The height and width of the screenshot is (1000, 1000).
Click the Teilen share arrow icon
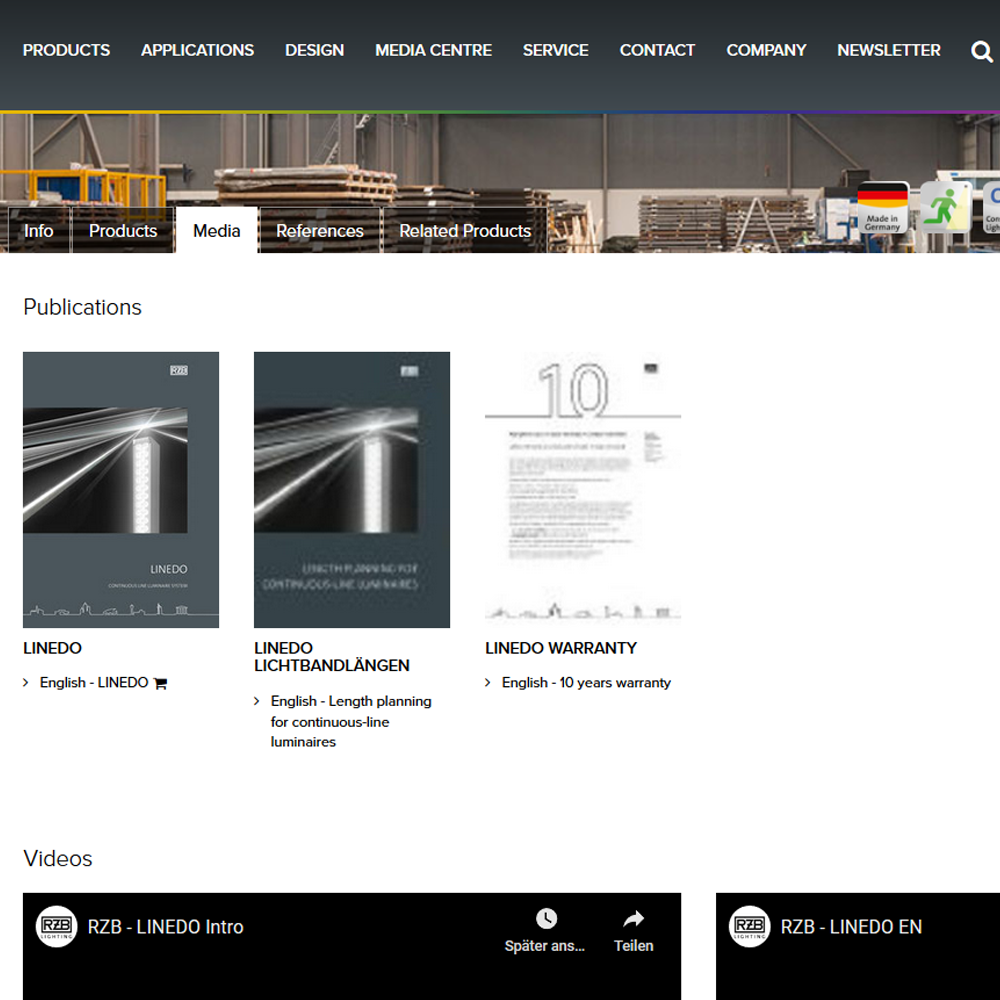click(x=633, y=918)
